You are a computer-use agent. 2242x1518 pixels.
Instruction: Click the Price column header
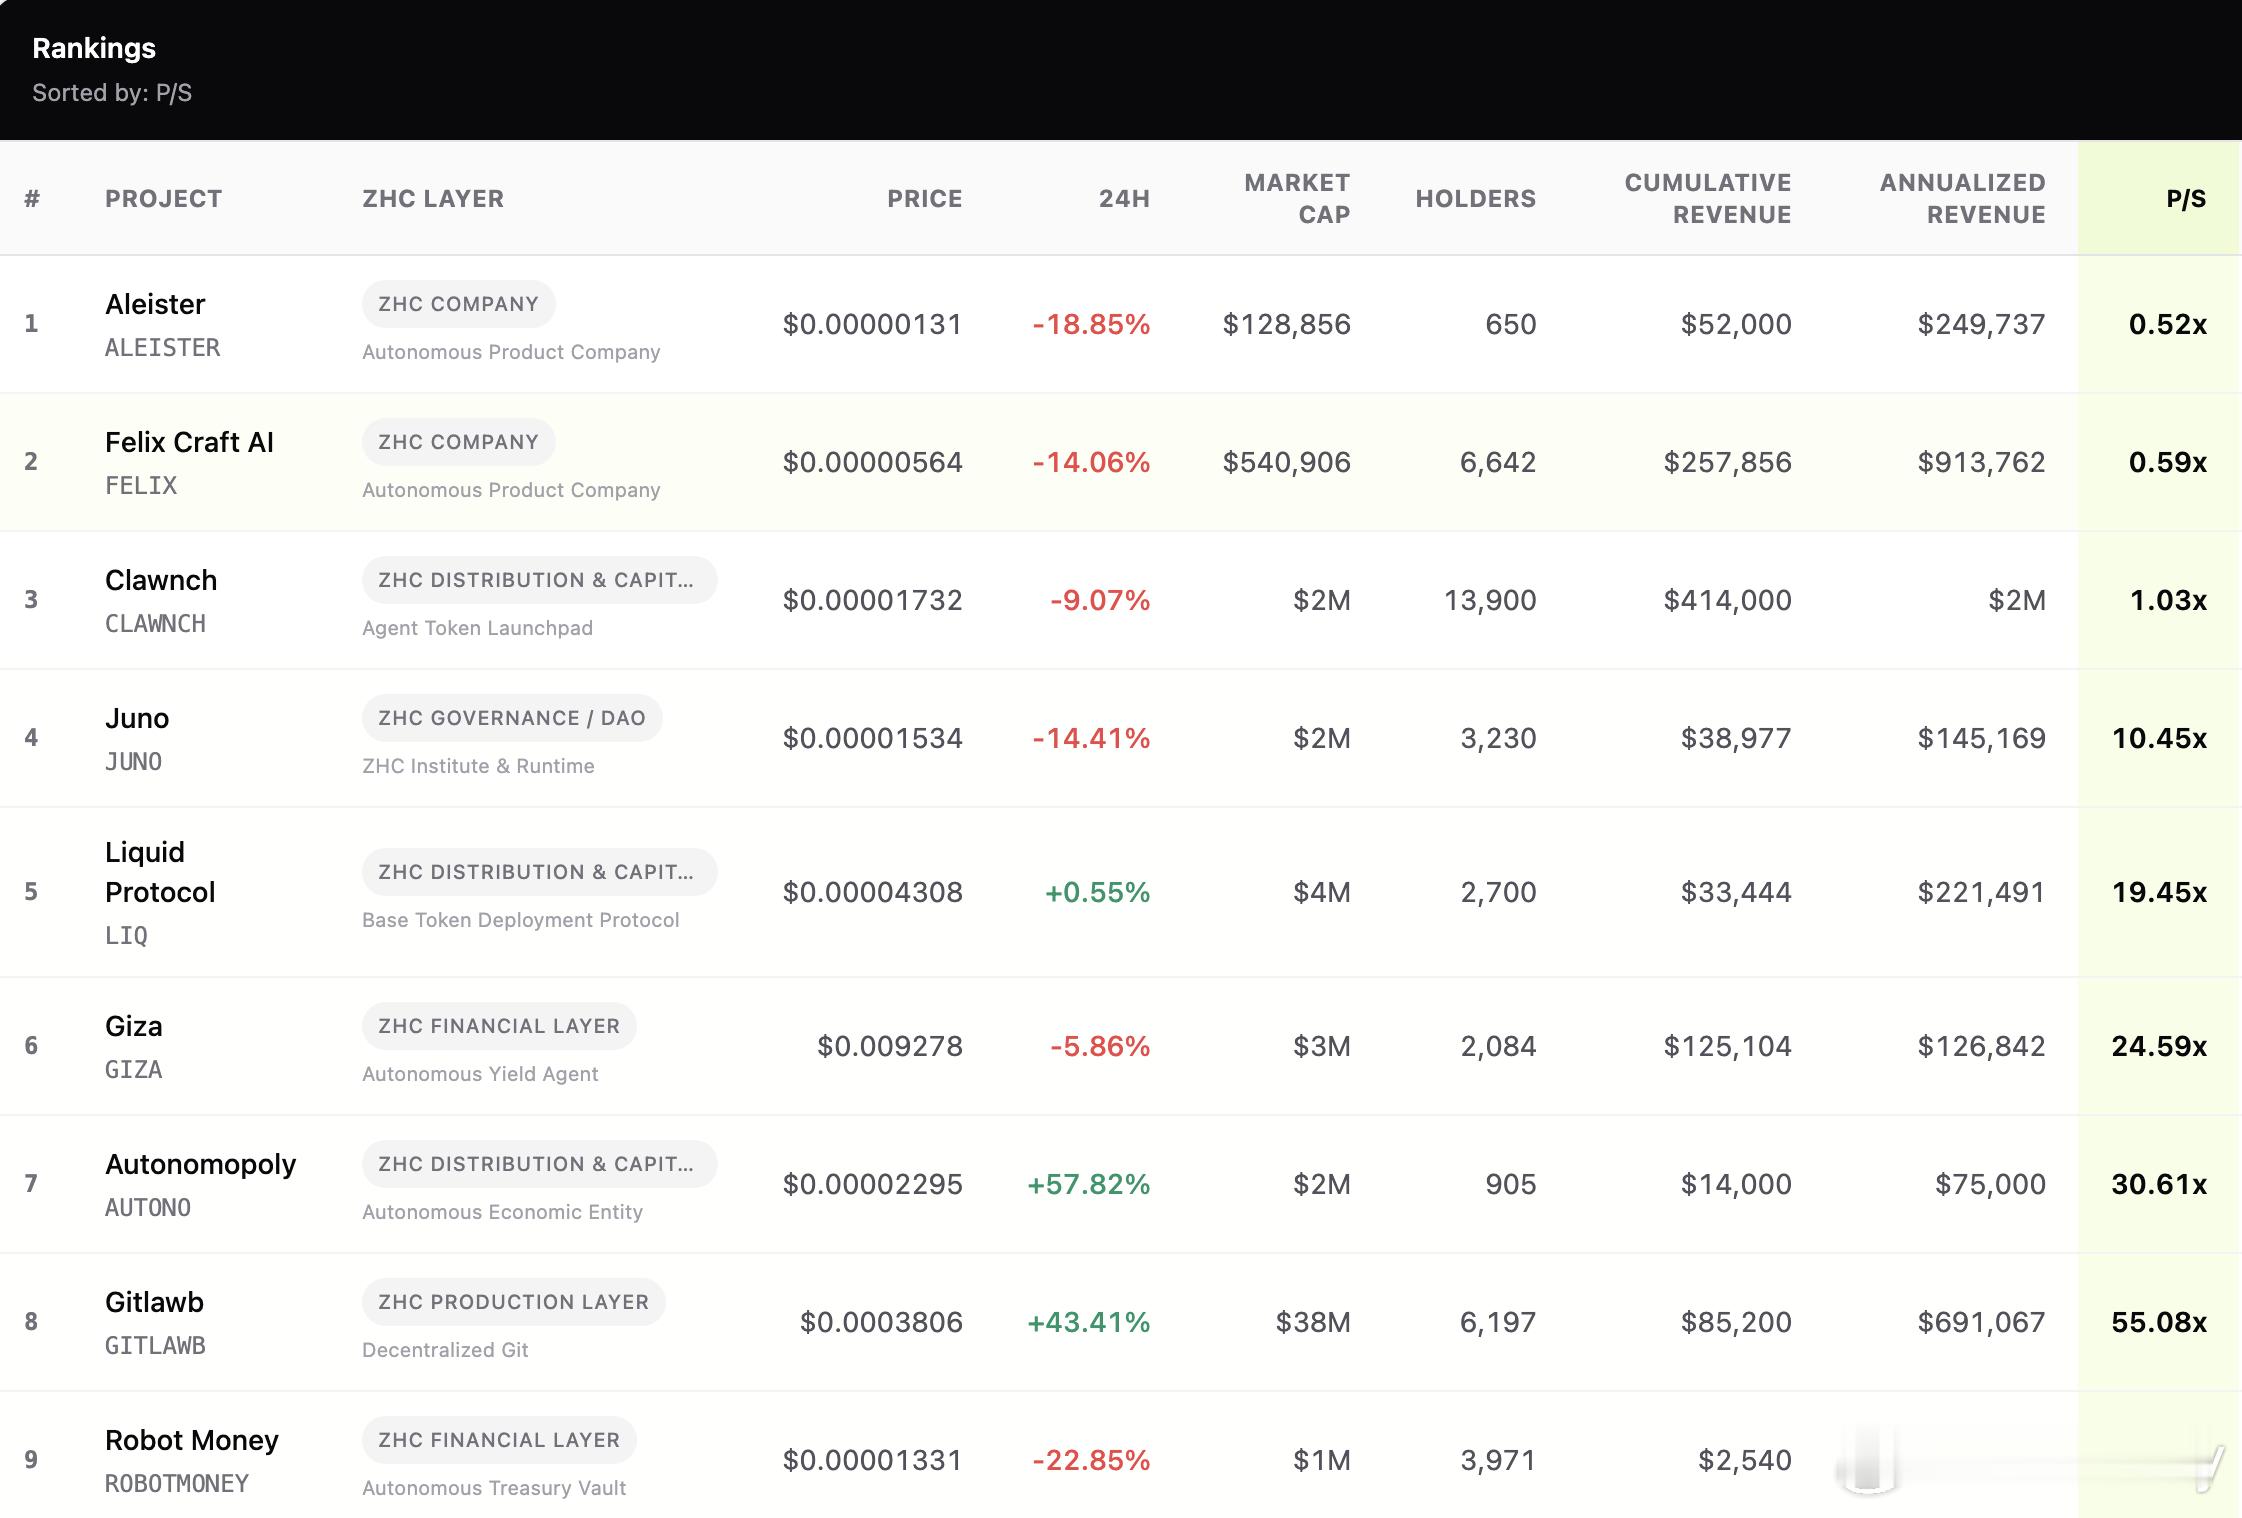click(x=924, y=198)
